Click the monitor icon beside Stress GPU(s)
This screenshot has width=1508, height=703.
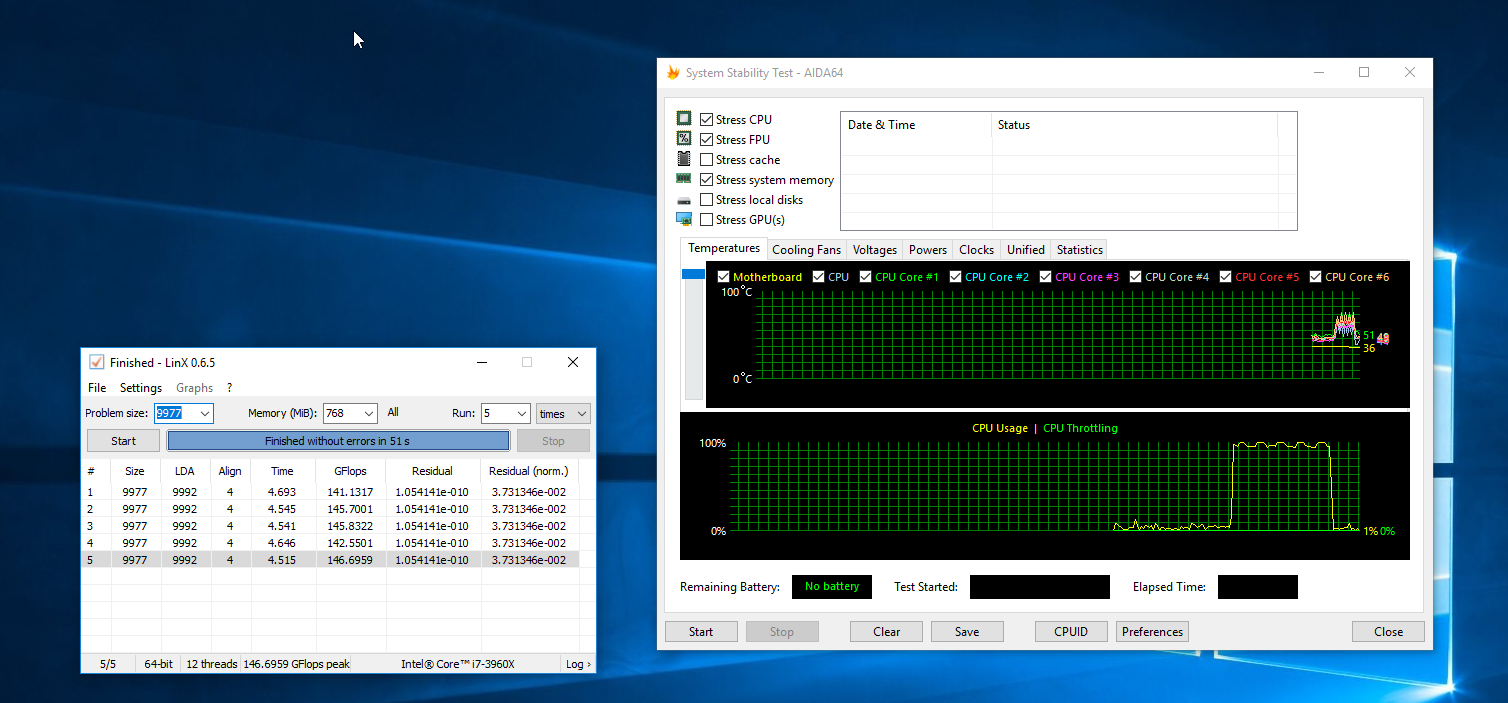(684, 219)
